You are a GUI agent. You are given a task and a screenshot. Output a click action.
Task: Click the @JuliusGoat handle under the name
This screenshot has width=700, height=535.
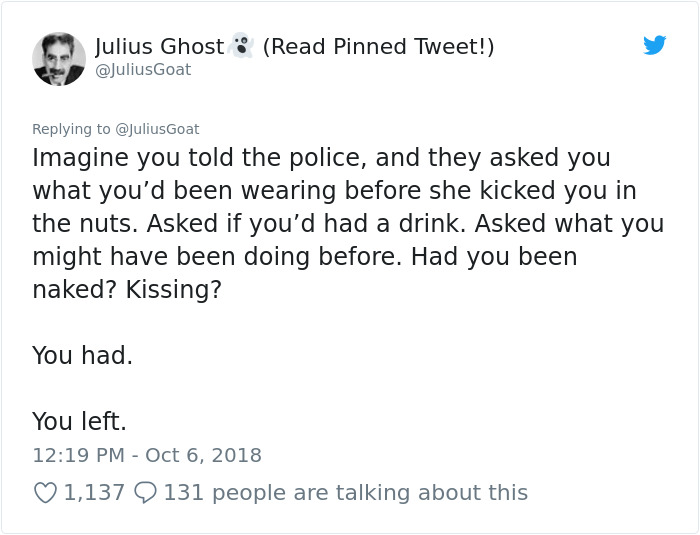tap(143, 70)
